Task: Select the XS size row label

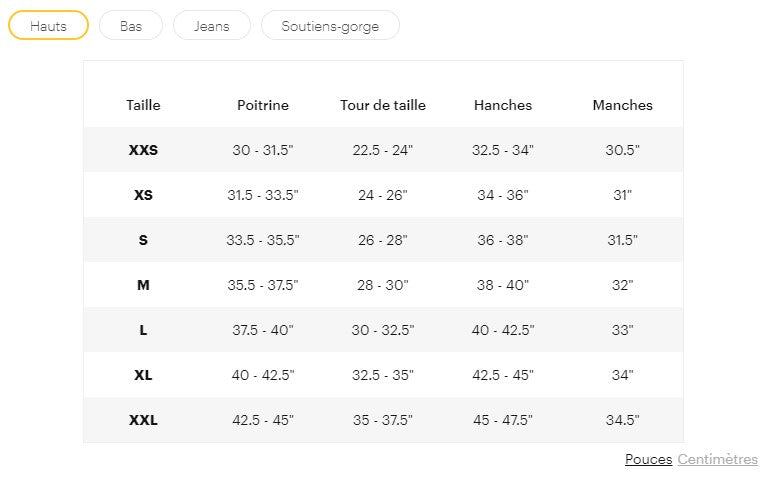Action: (x=143, y=195)
